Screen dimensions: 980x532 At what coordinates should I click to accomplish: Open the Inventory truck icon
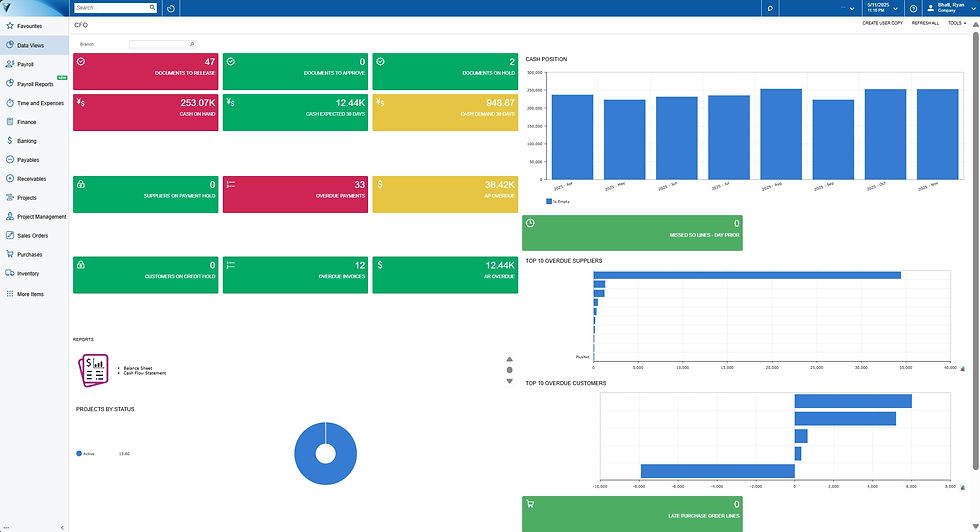point(9,273)
